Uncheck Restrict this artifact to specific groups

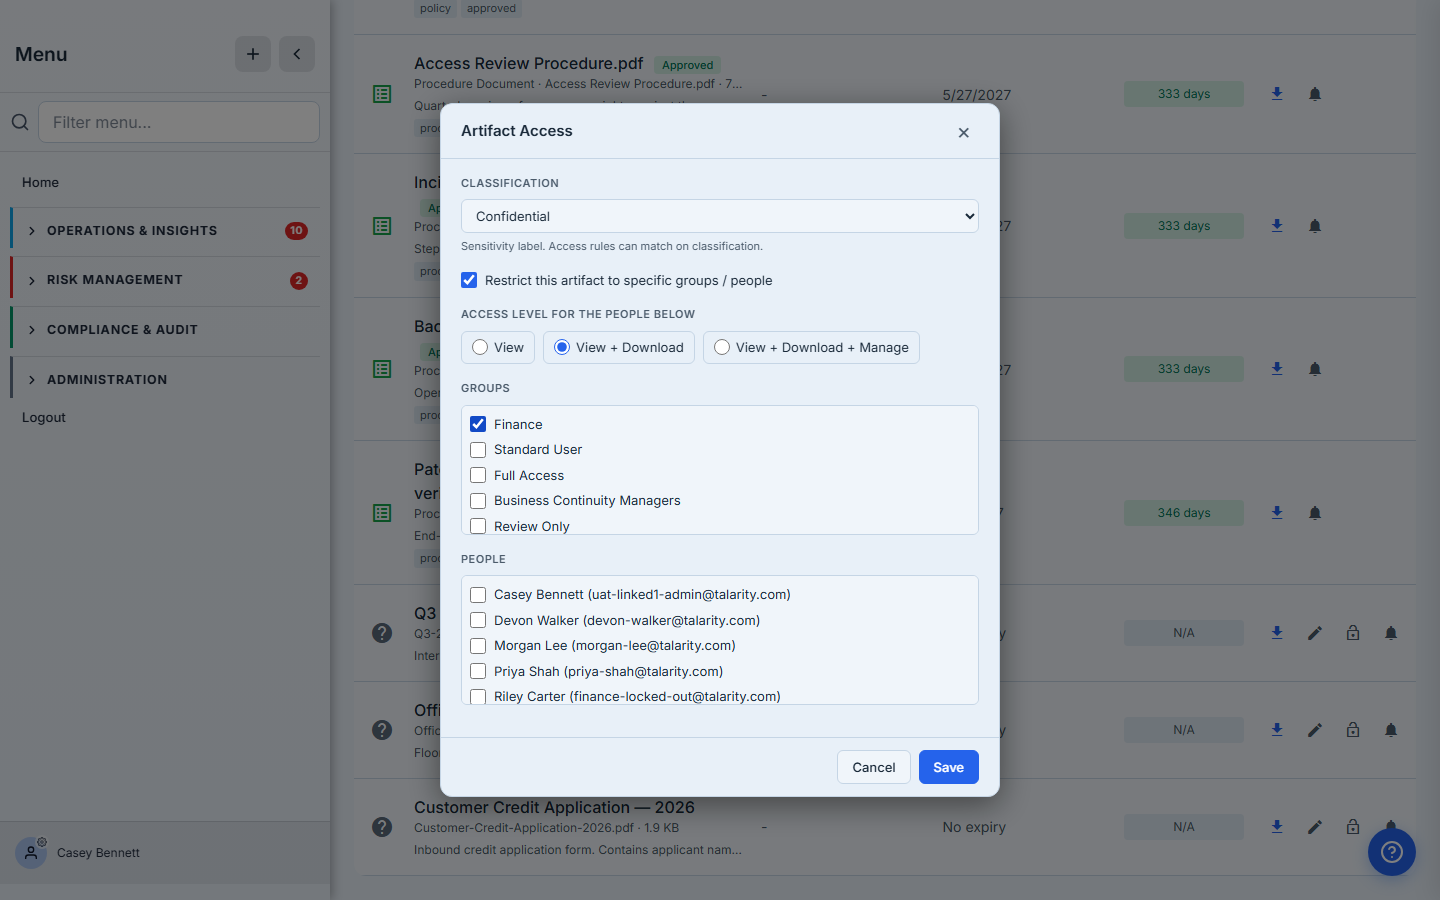click(469, 280)
